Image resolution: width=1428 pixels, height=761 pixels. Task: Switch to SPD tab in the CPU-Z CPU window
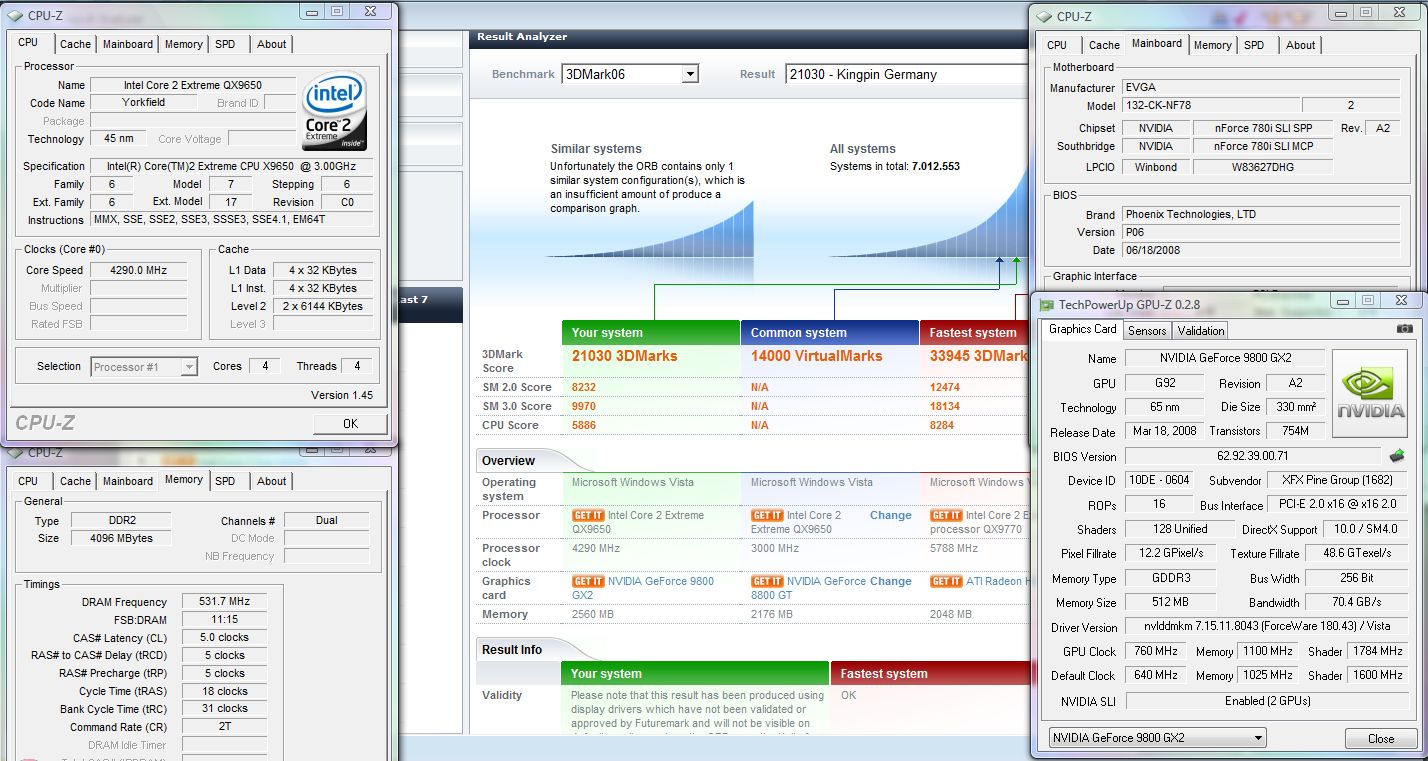tap(225, 44)
